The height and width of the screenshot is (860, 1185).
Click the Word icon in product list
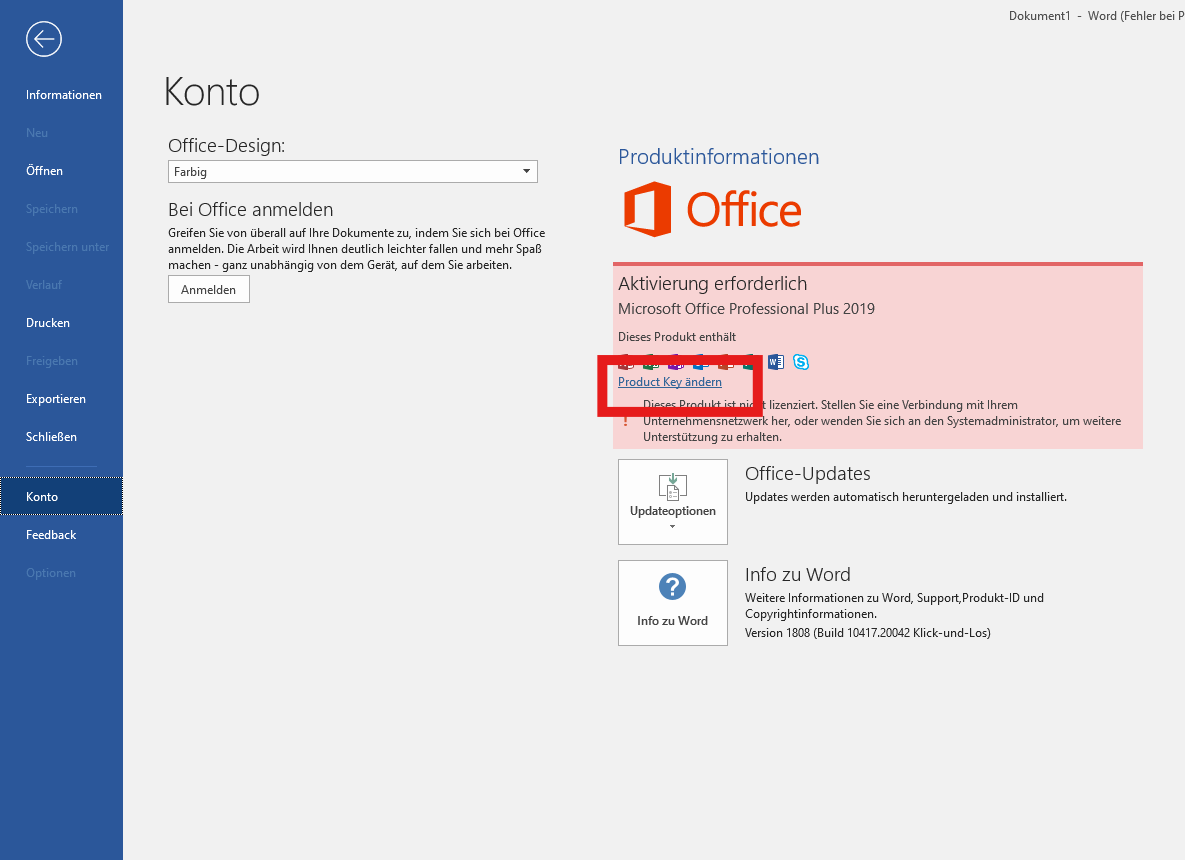775,362
